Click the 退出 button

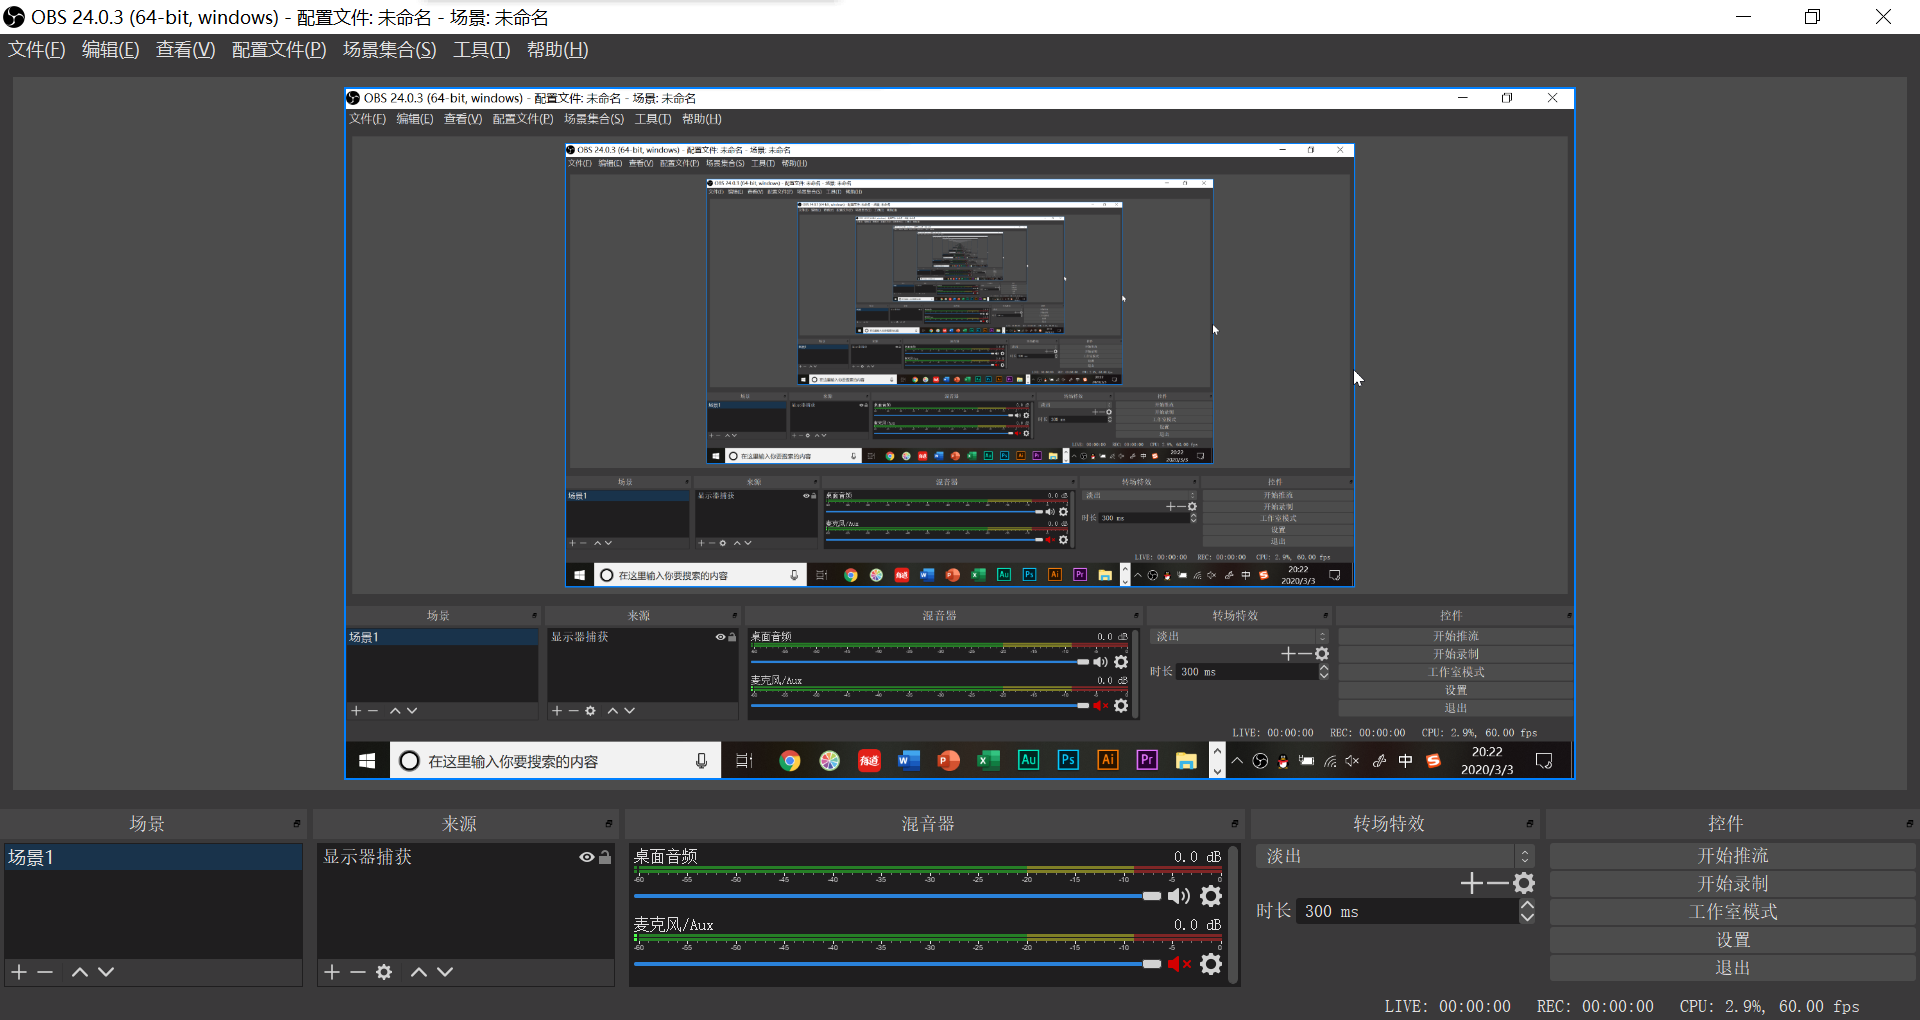click(1733, 968)
